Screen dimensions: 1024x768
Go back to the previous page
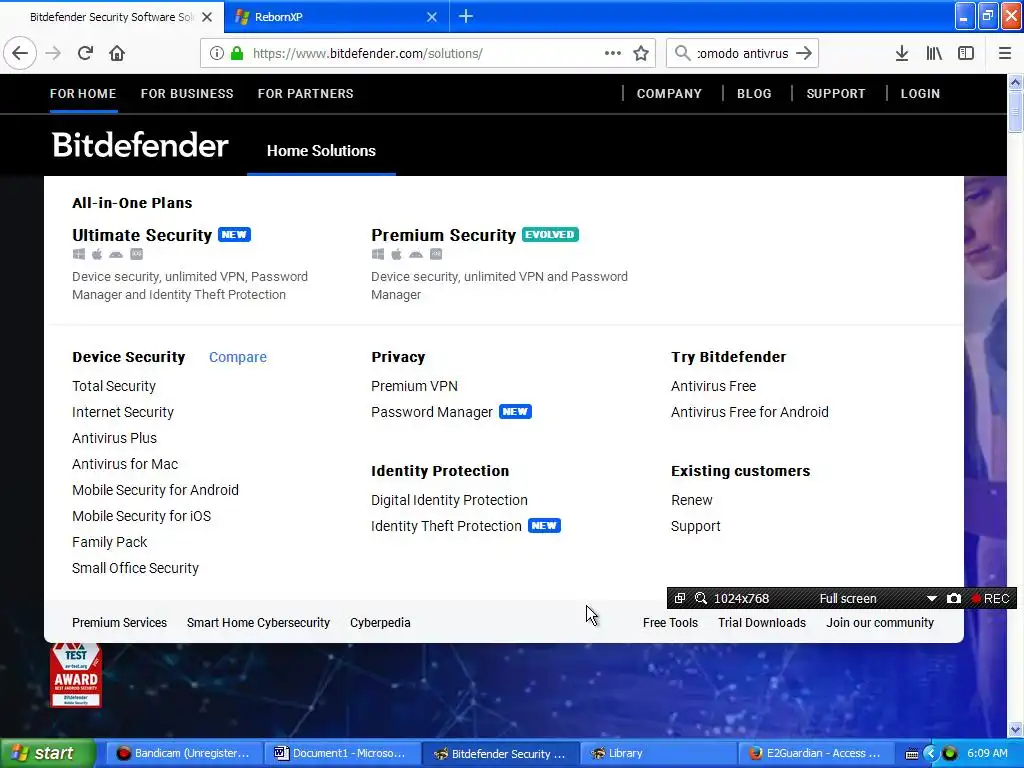pos(20,53)
